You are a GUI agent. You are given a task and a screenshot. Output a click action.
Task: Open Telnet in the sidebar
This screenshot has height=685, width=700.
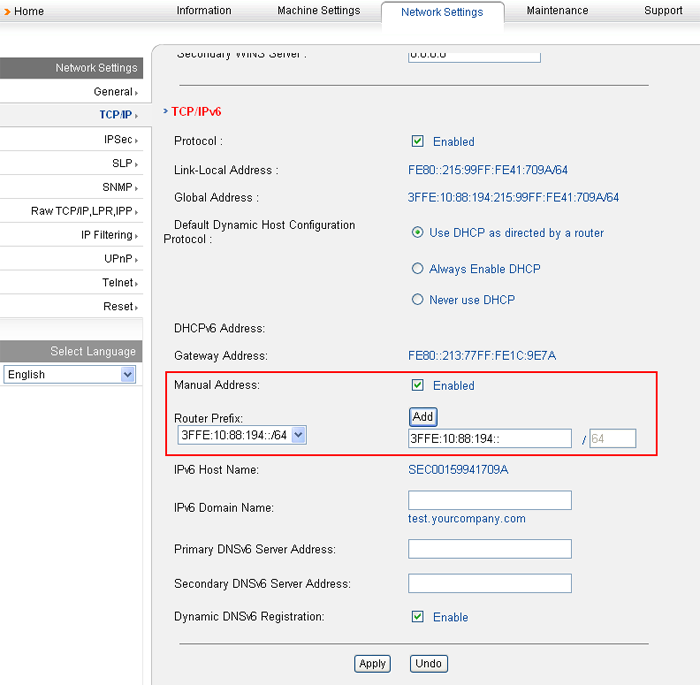click(x=120, y=283)
